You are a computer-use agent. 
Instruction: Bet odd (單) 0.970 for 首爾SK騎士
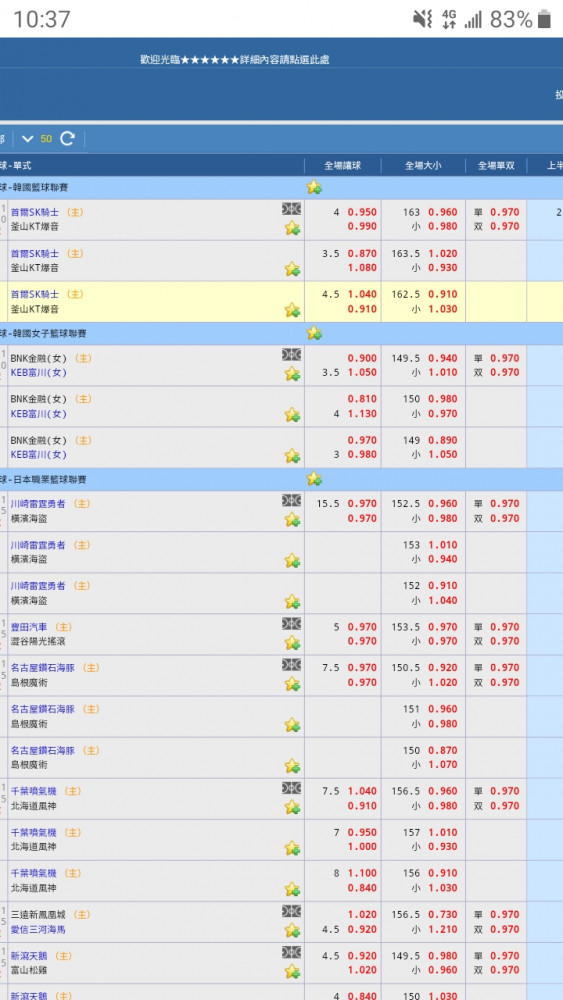point(505,212)
